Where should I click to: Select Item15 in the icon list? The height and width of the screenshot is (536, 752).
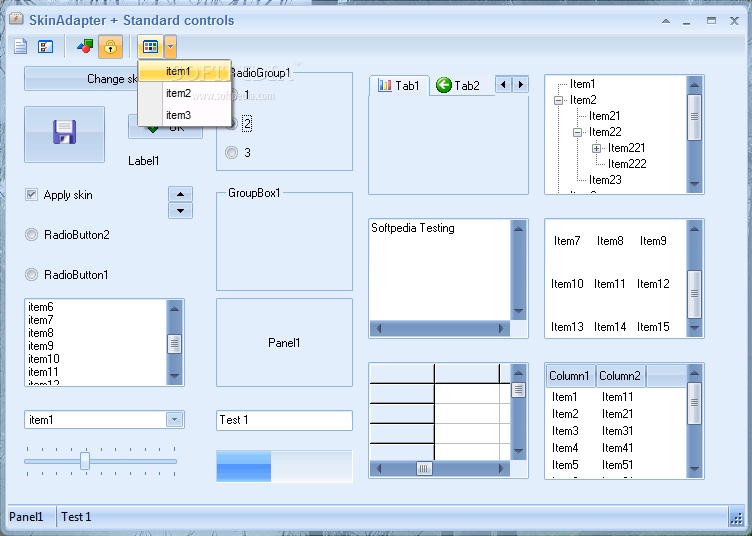653,327
